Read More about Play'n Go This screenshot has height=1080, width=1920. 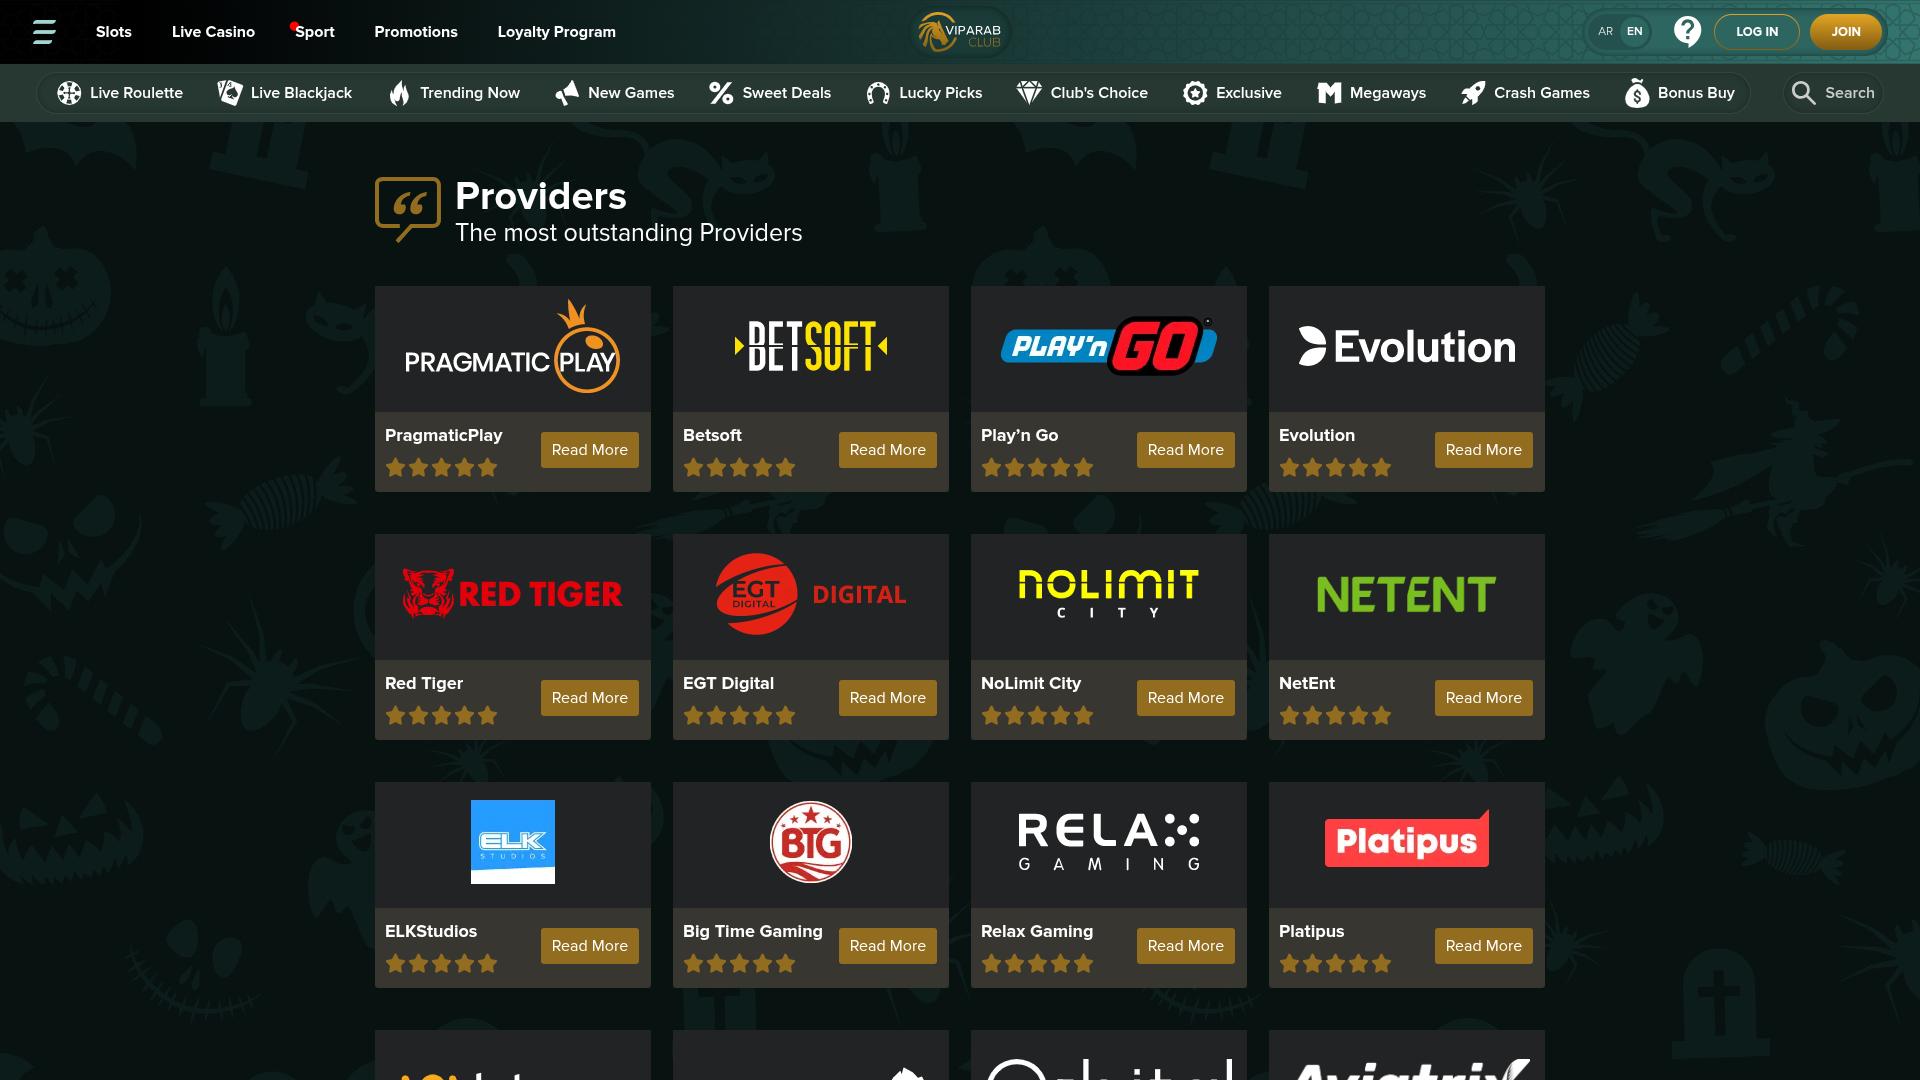coord(1186,450)
